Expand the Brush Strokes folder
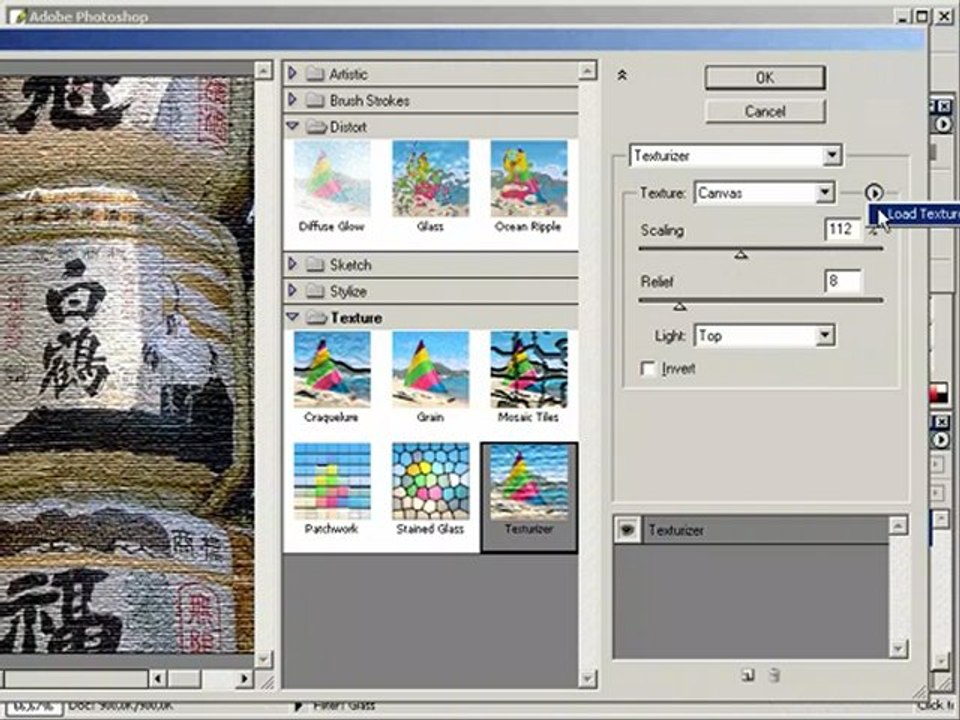Image resolution: width=960 pixels, height=720 pixels. [x=292, y=100]
